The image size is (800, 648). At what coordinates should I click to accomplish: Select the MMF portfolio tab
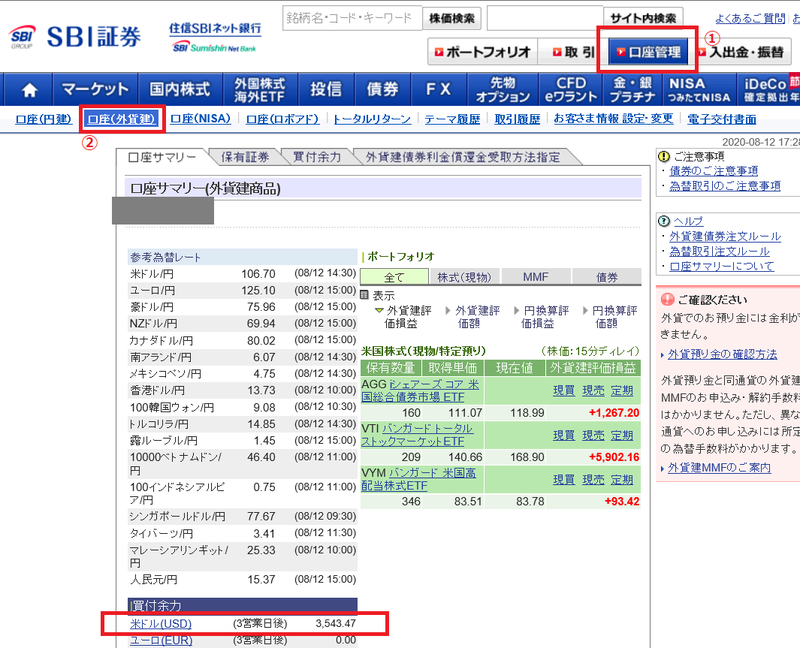(536, 277)
